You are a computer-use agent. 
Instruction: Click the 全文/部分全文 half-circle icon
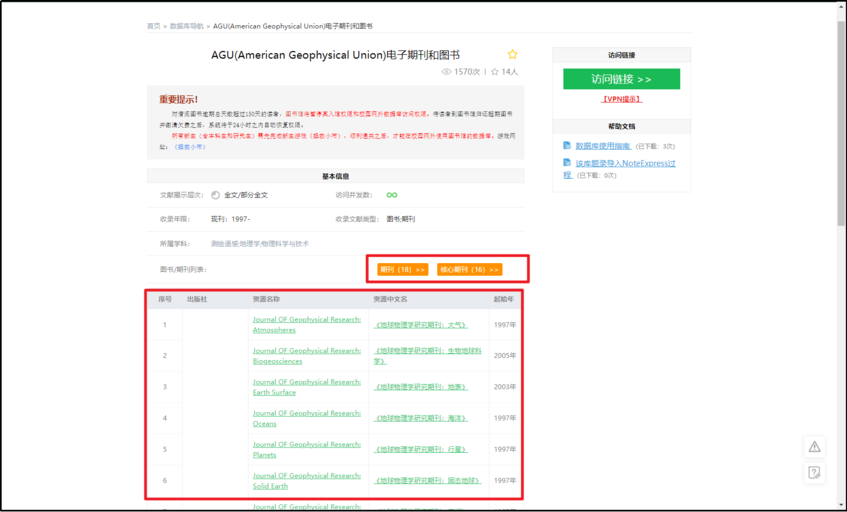click(215, 195)
